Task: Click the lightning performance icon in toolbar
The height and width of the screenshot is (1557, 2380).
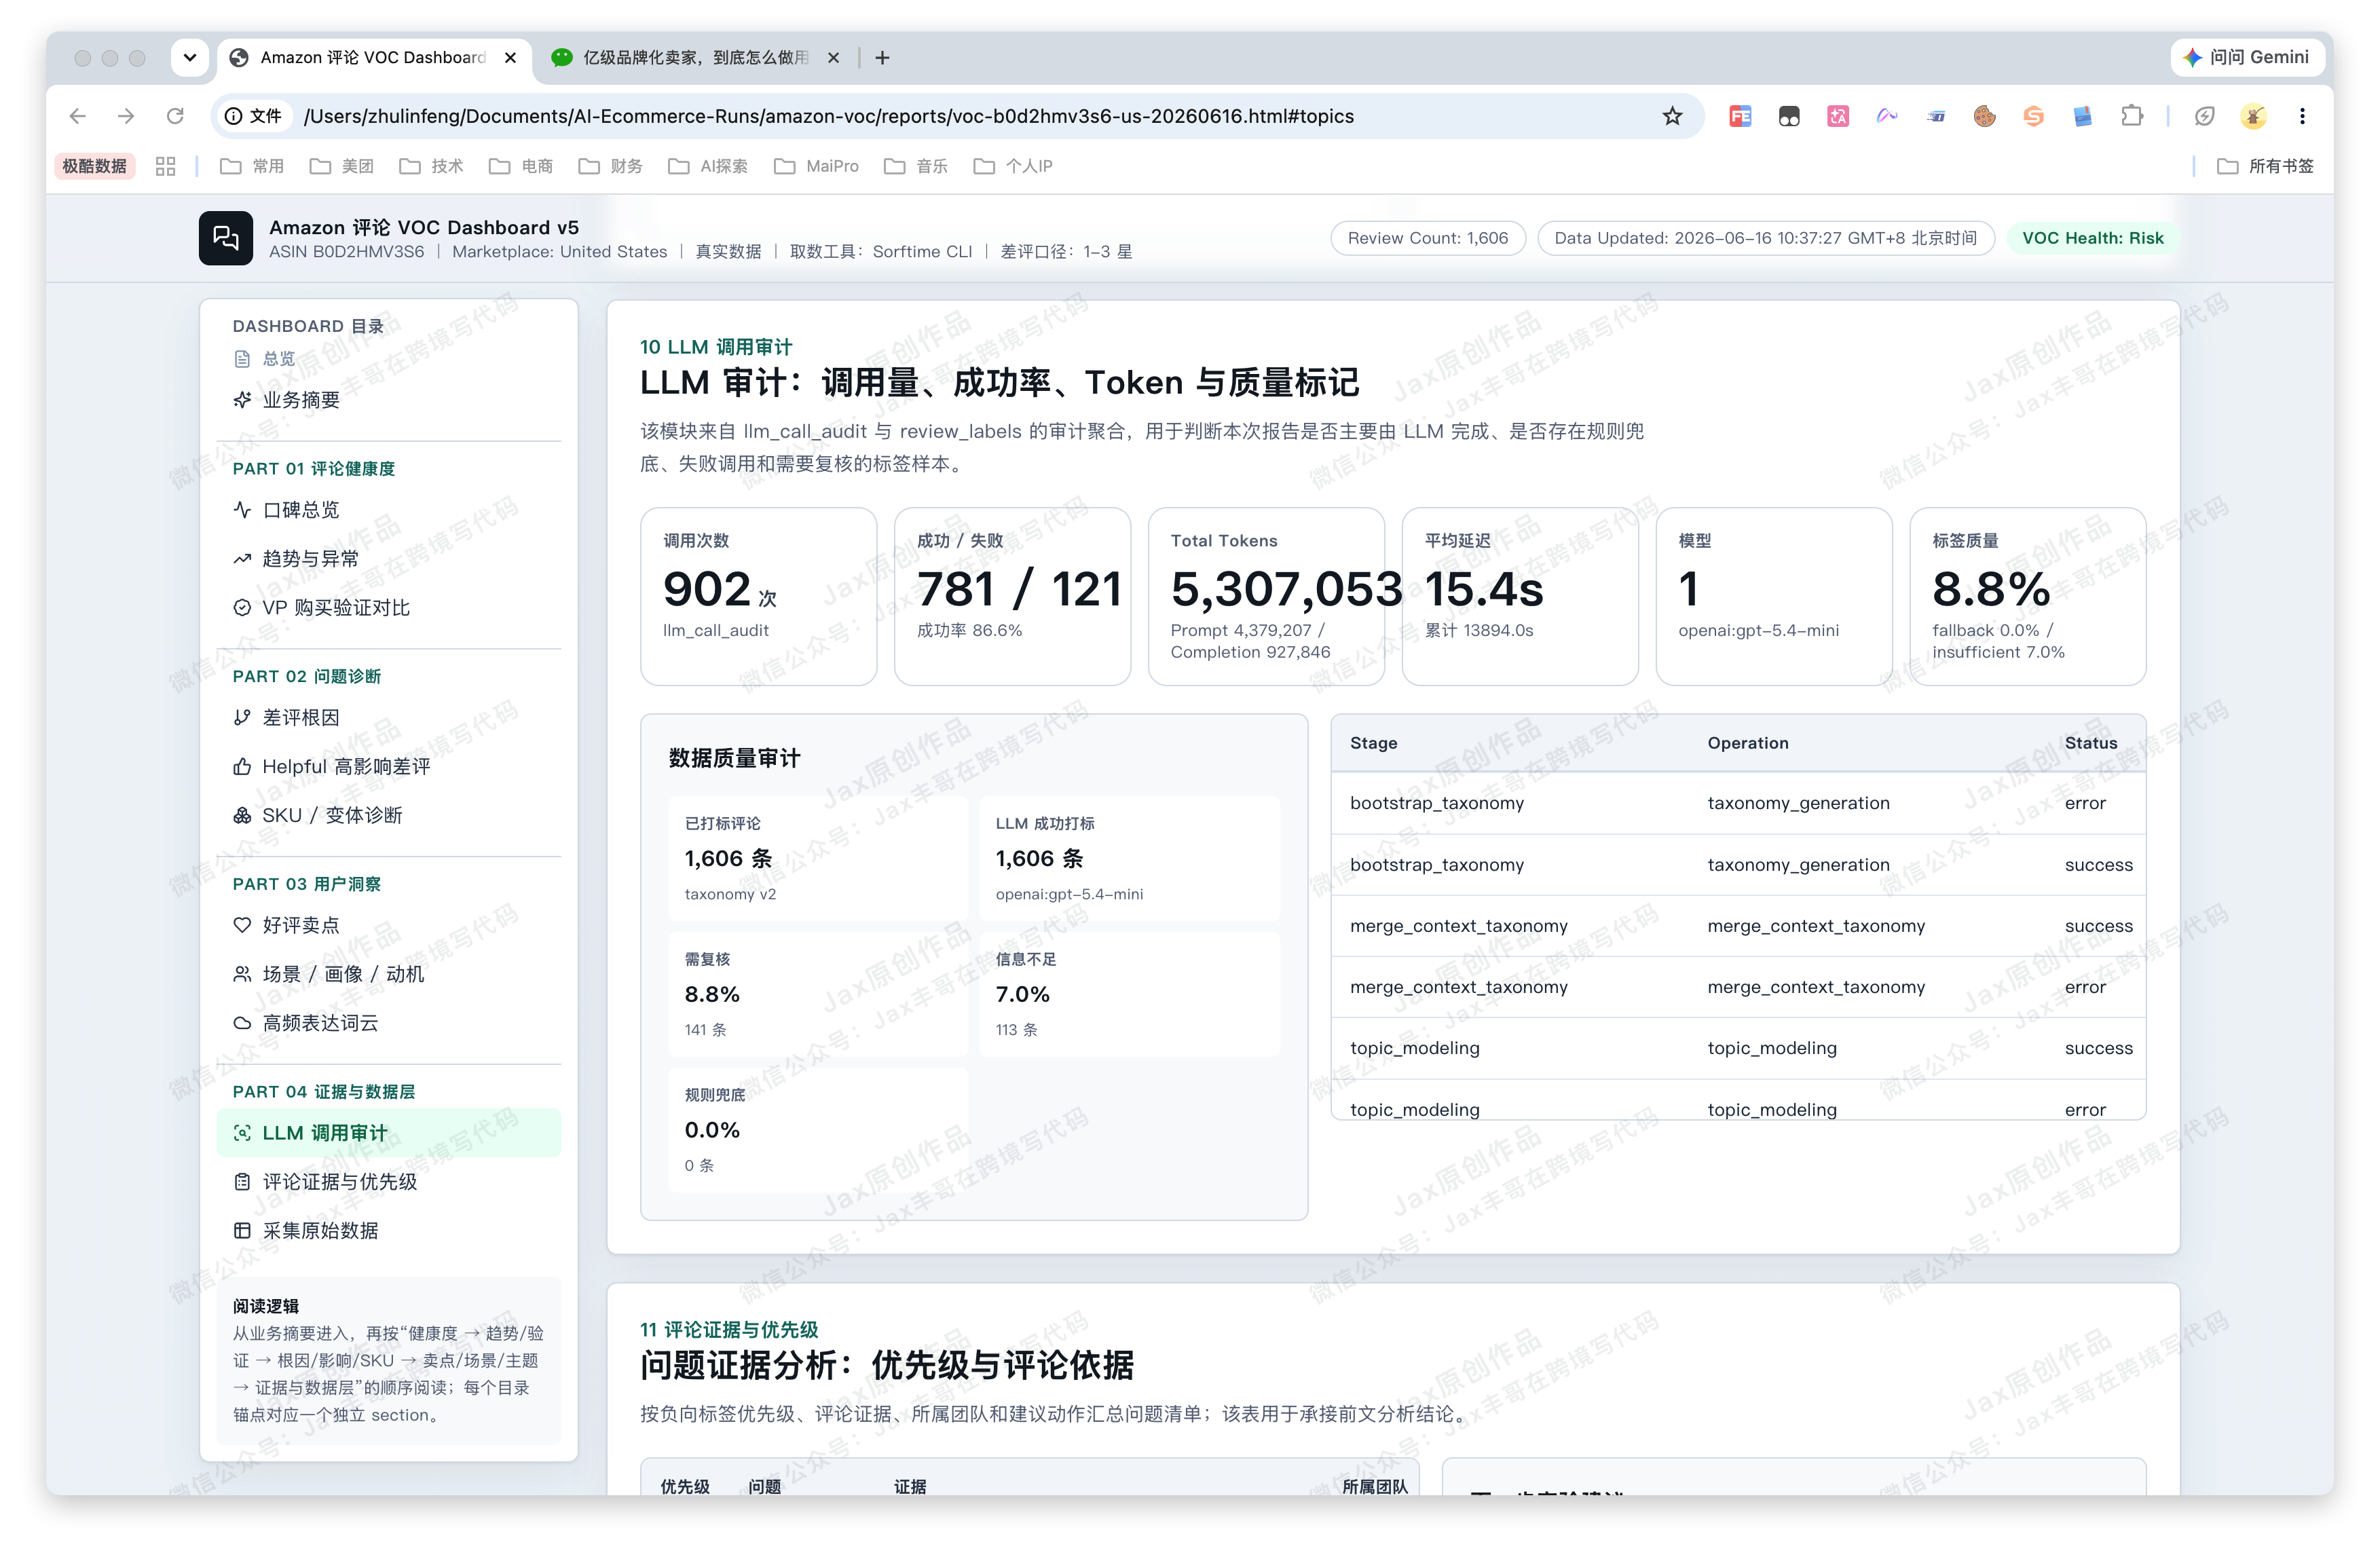Action: coord(2204,116)
